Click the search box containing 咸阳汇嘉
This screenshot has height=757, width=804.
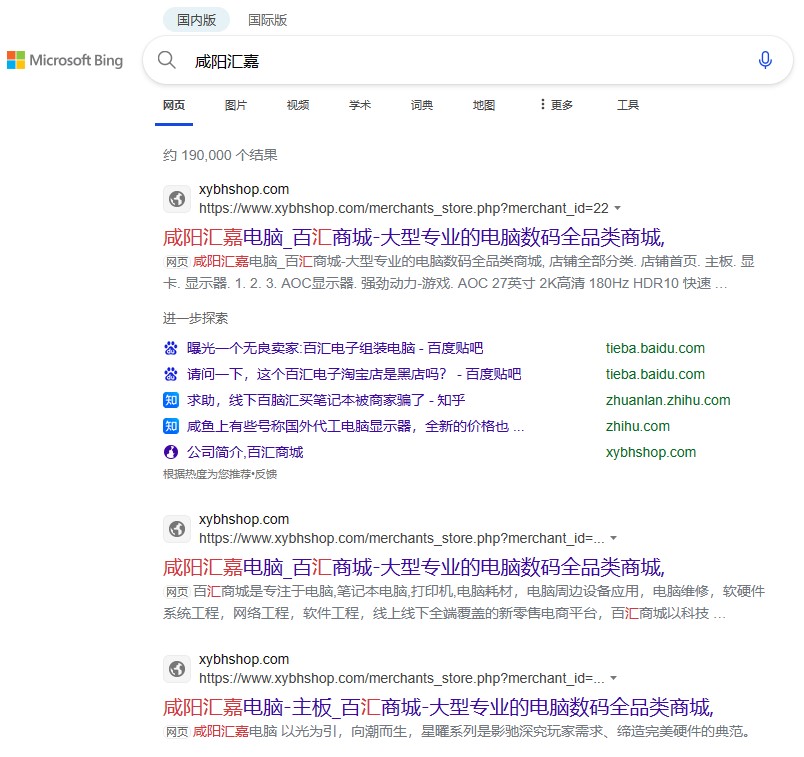tap(467, 61)
